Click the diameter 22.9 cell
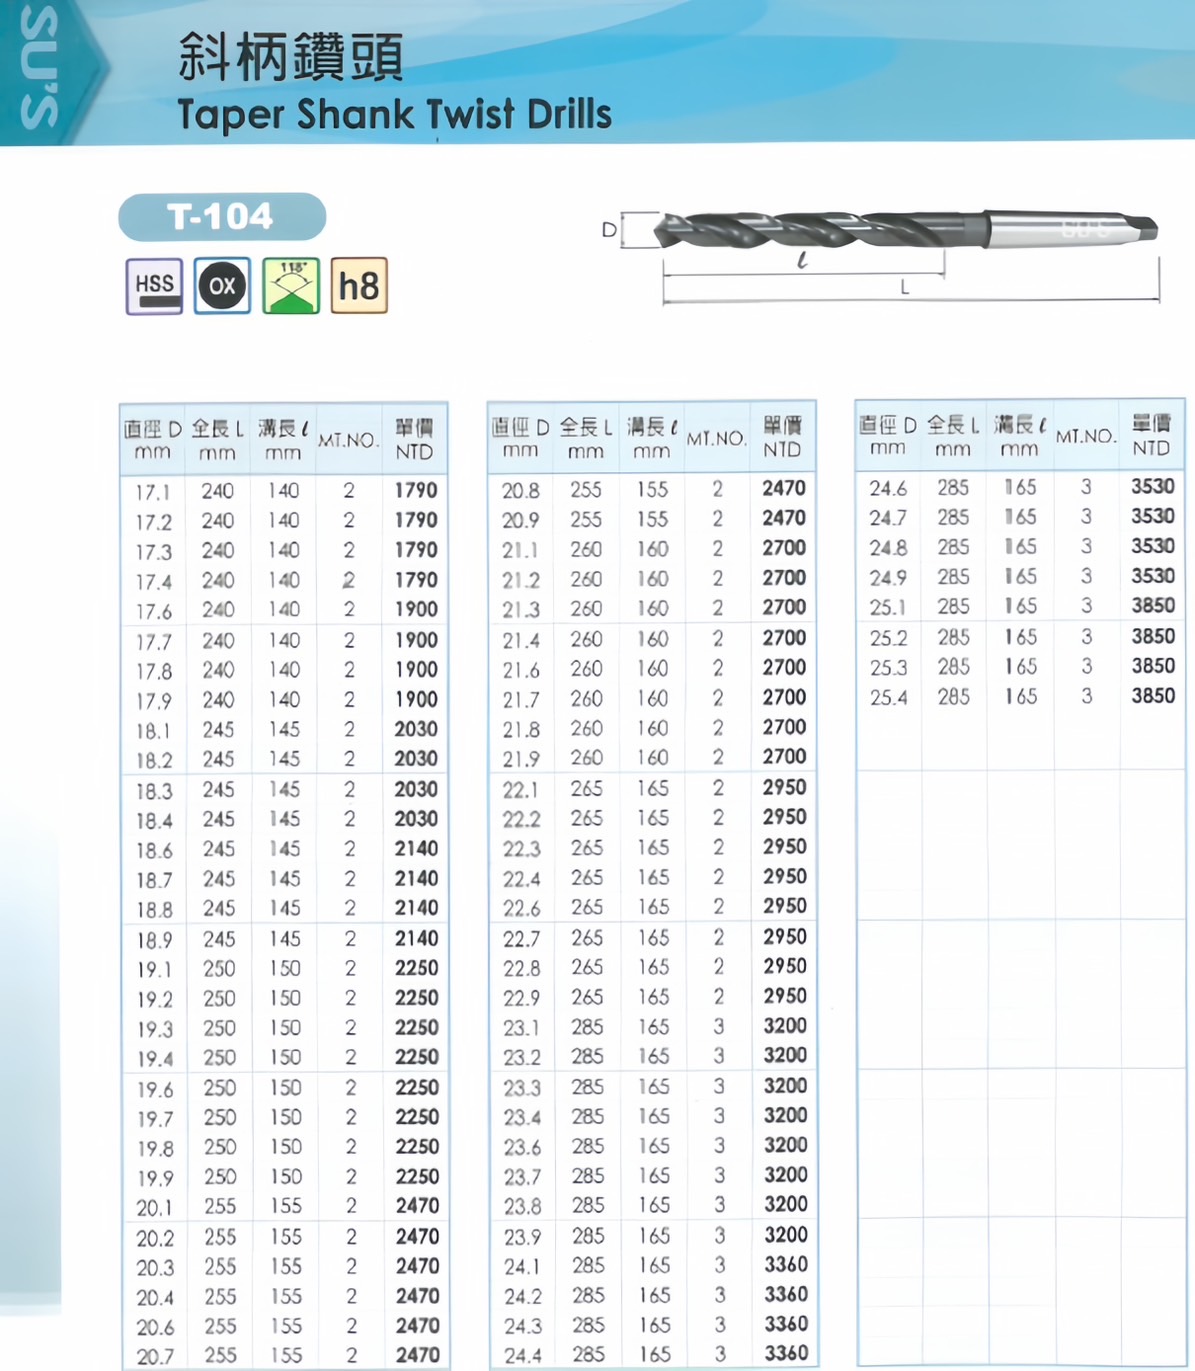 [522, 998]
